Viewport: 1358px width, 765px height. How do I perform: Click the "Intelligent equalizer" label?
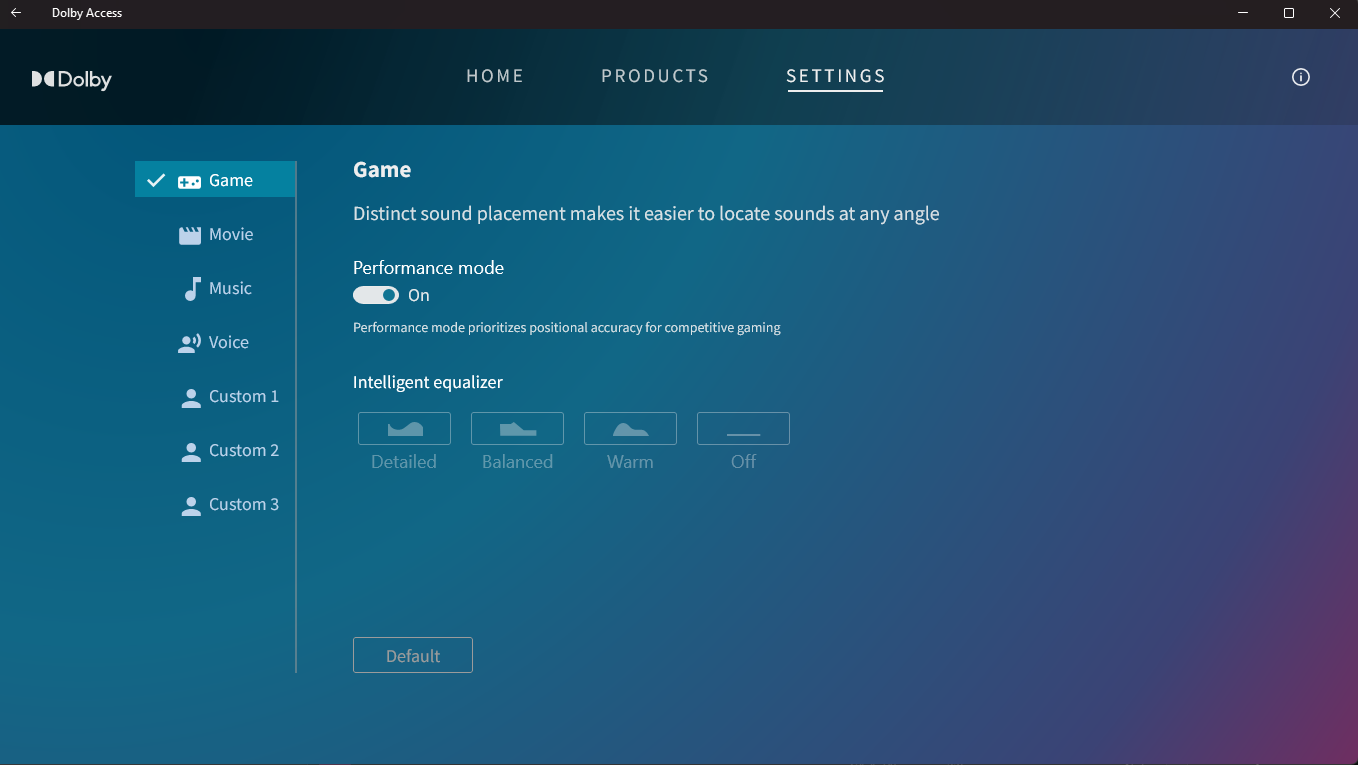[x=428, y=382]
